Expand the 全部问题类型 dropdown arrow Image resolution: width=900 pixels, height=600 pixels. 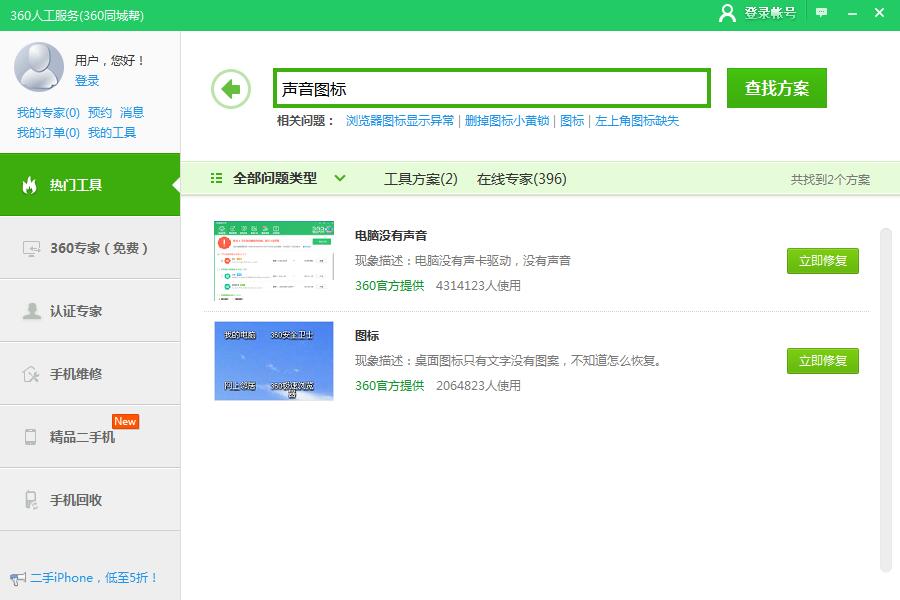(x=340, y=179)
